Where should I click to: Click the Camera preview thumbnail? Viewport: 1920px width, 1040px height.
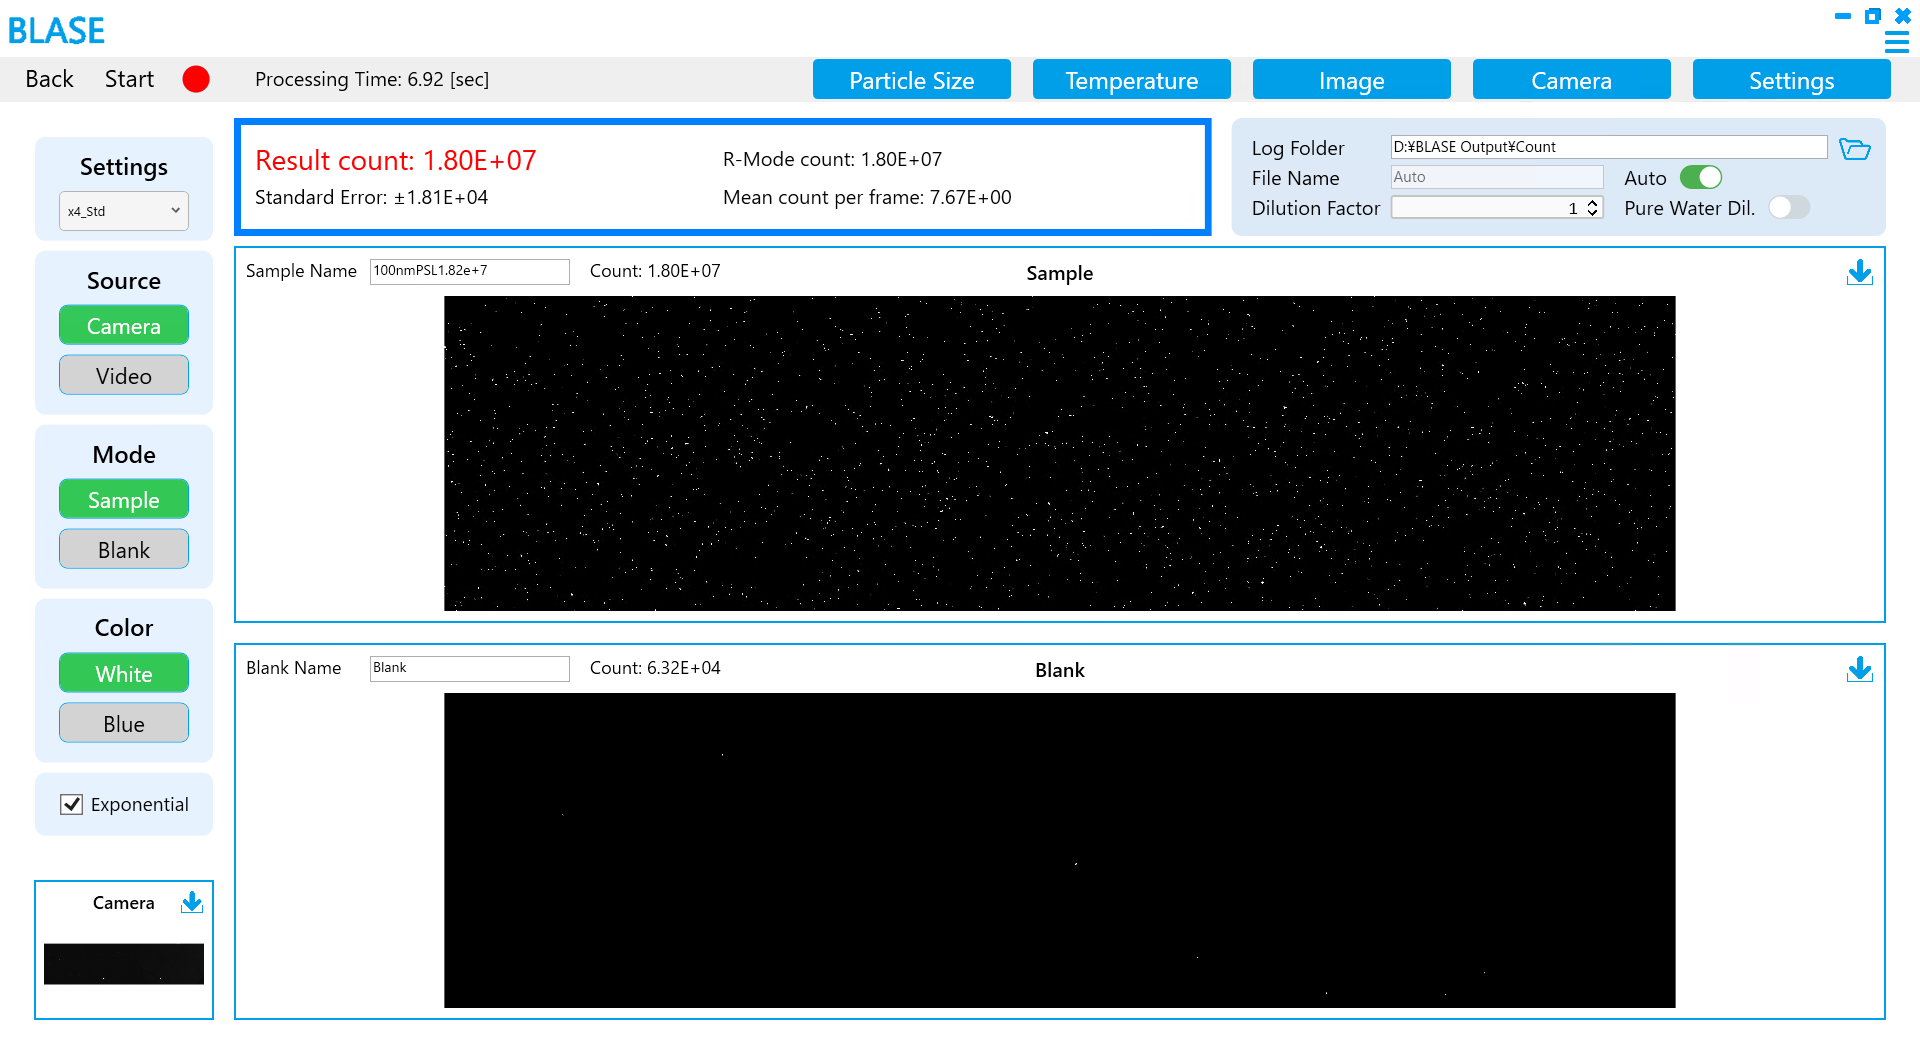(x=124, y=964)
